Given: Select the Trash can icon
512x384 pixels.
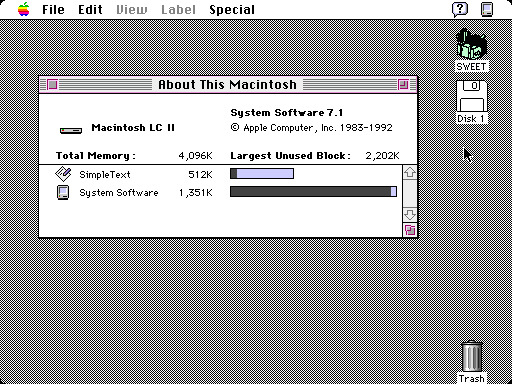Looking at the screenshot, I should point(472,355).
